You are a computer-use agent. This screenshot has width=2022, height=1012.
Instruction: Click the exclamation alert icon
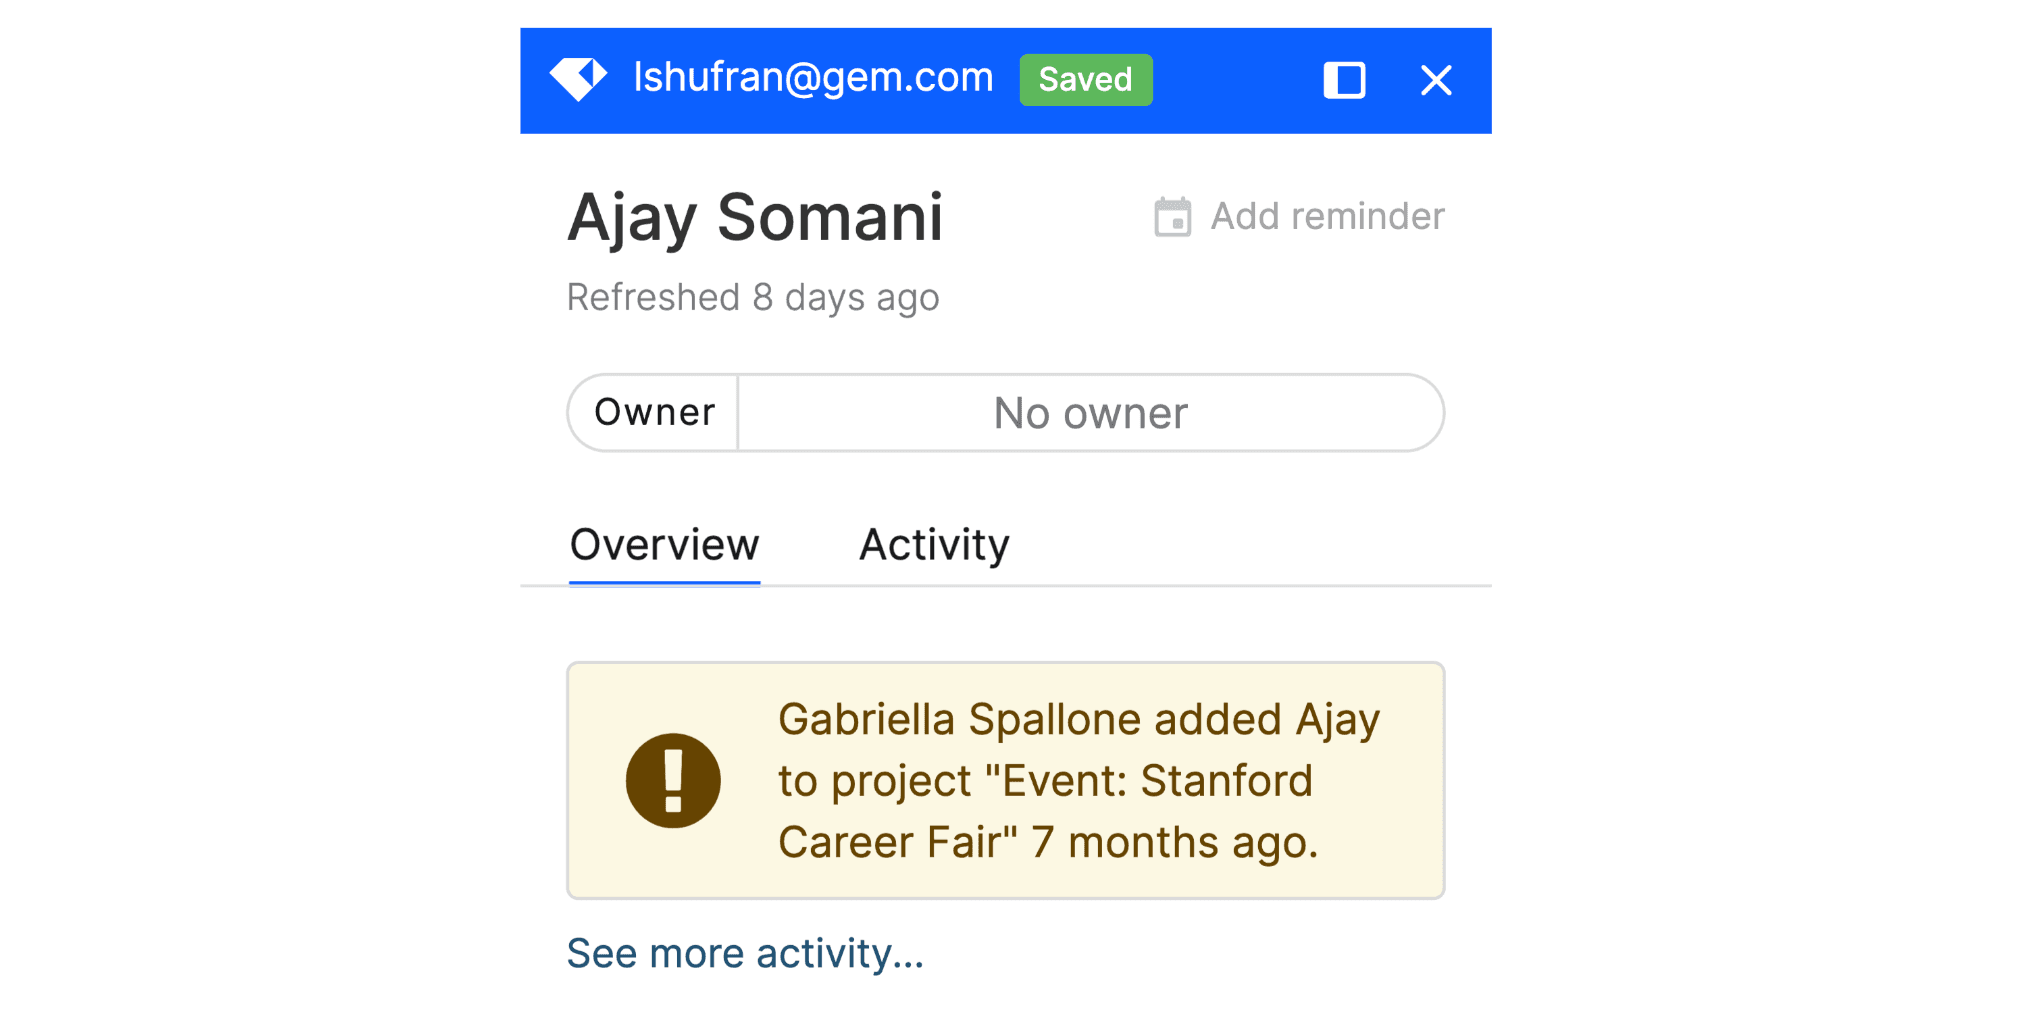[x=673, y=781]
